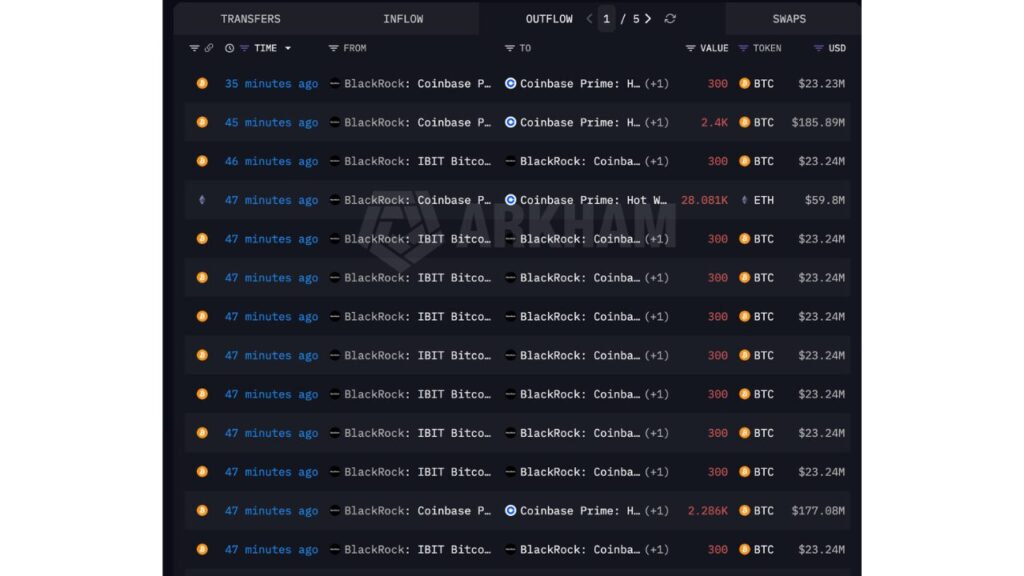Image resolution: width=1024 pixels, height=576 pixels.
Task: Click (+1) in the 2.286K BTC row
Action: (x=657, y=511)
